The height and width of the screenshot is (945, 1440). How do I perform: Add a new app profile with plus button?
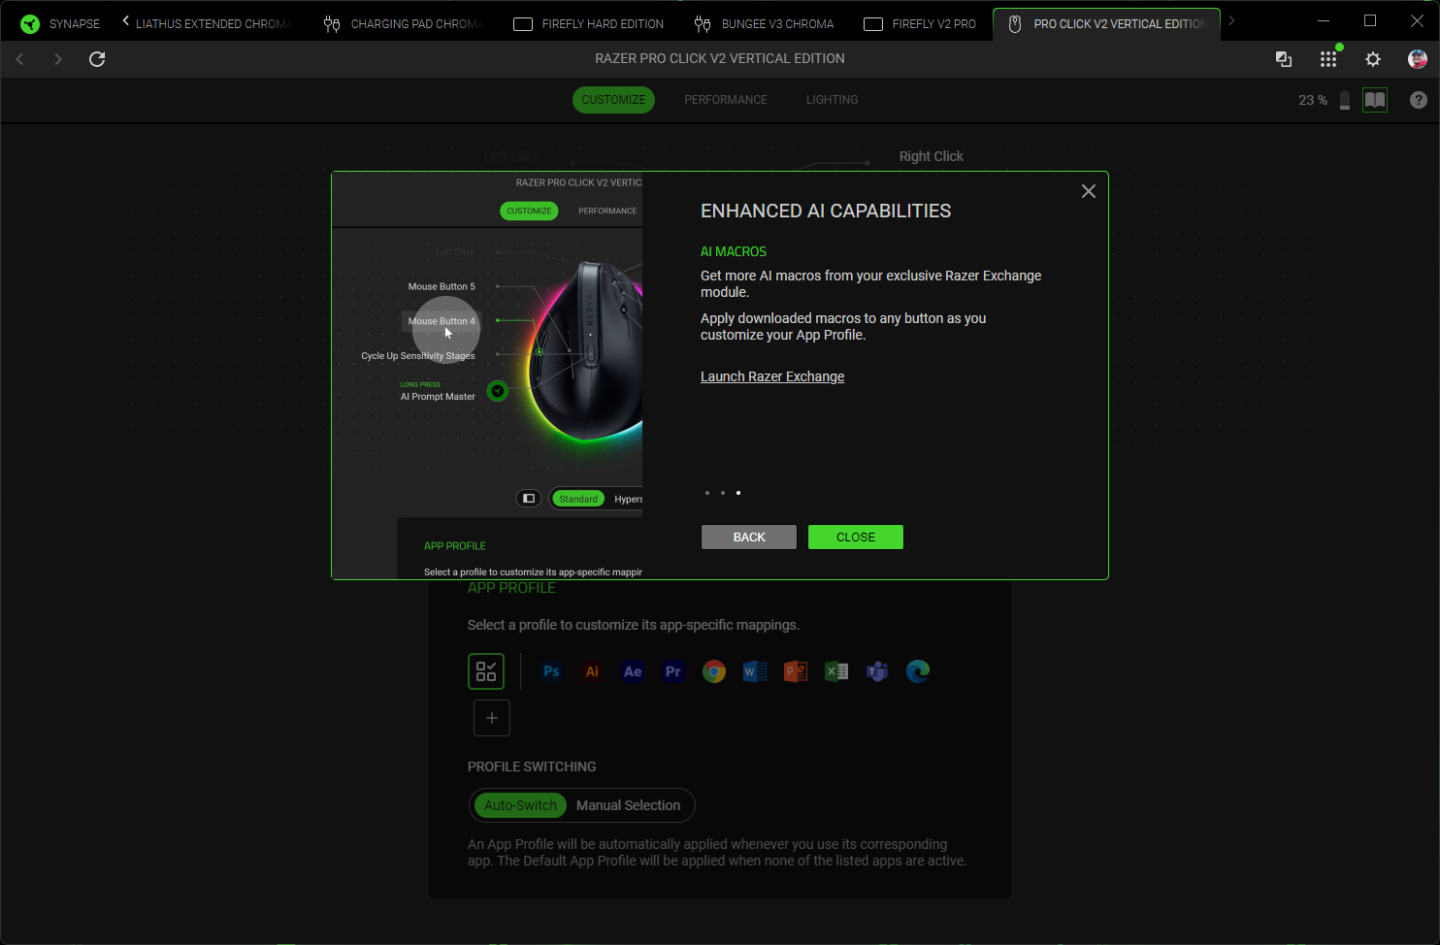click(492, 718)
